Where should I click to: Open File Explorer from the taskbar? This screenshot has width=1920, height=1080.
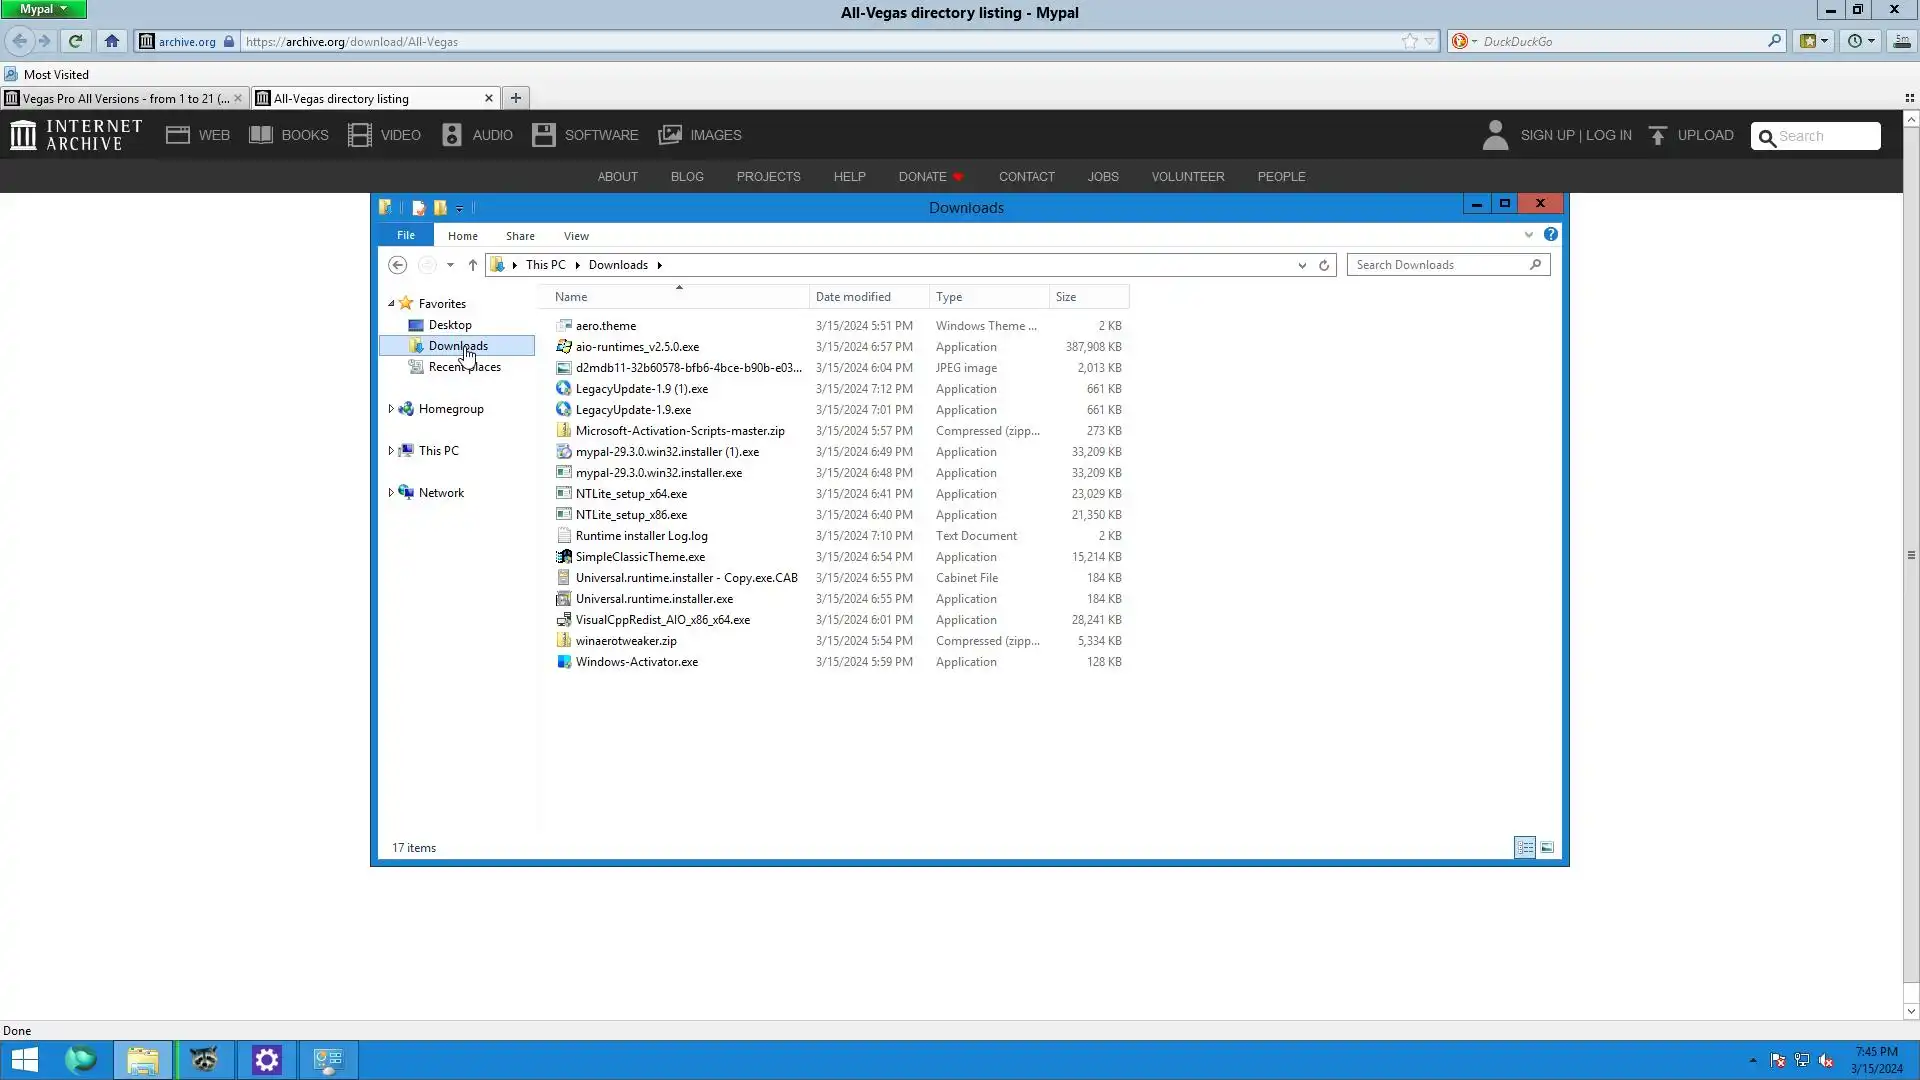pyautogui.click(x=142, y=1060)
